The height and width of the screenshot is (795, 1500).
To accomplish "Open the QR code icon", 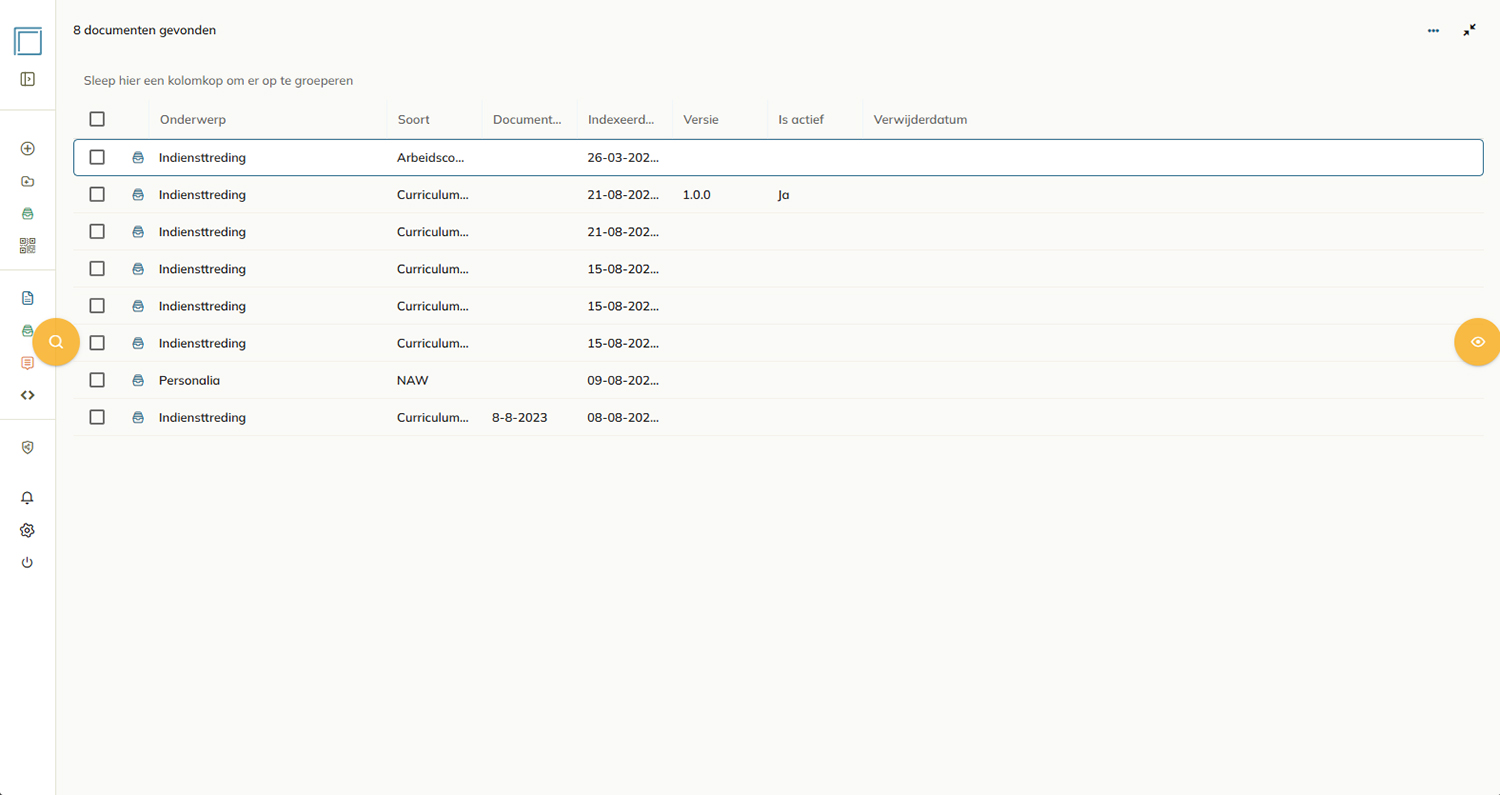I will [27, 245].
